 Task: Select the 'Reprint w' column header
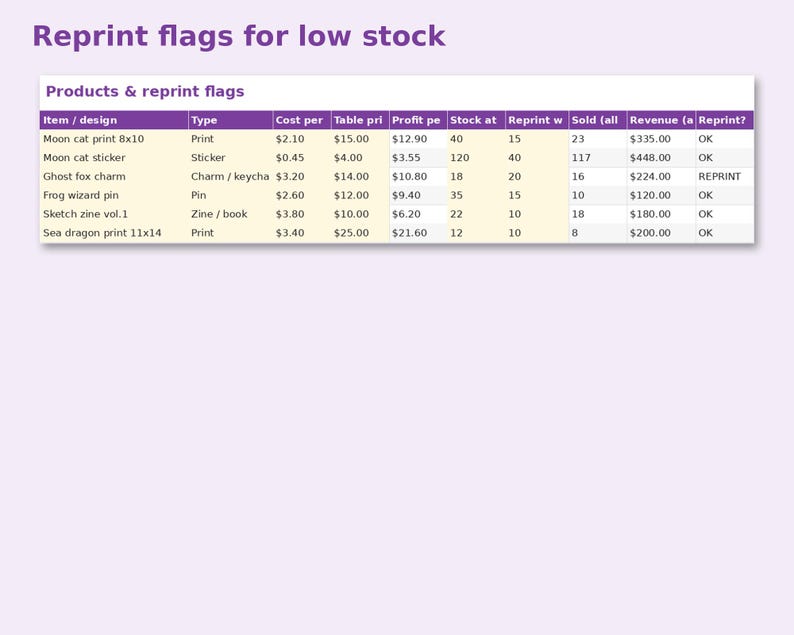point(537,120)
